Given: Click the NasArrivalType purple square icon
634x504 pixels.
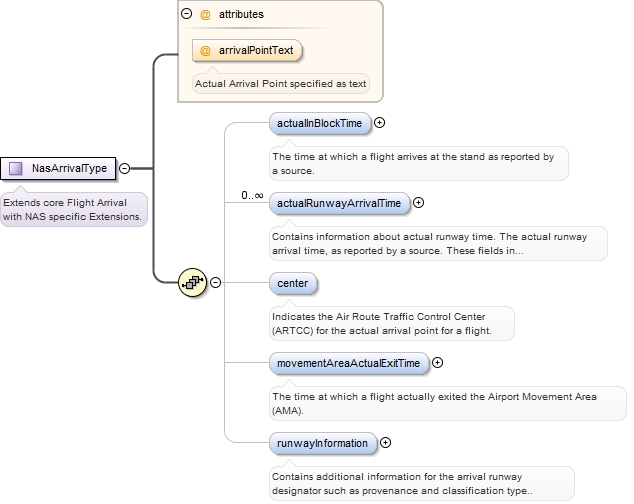Looking at the screenshot, I should click(x=16, y=168).
